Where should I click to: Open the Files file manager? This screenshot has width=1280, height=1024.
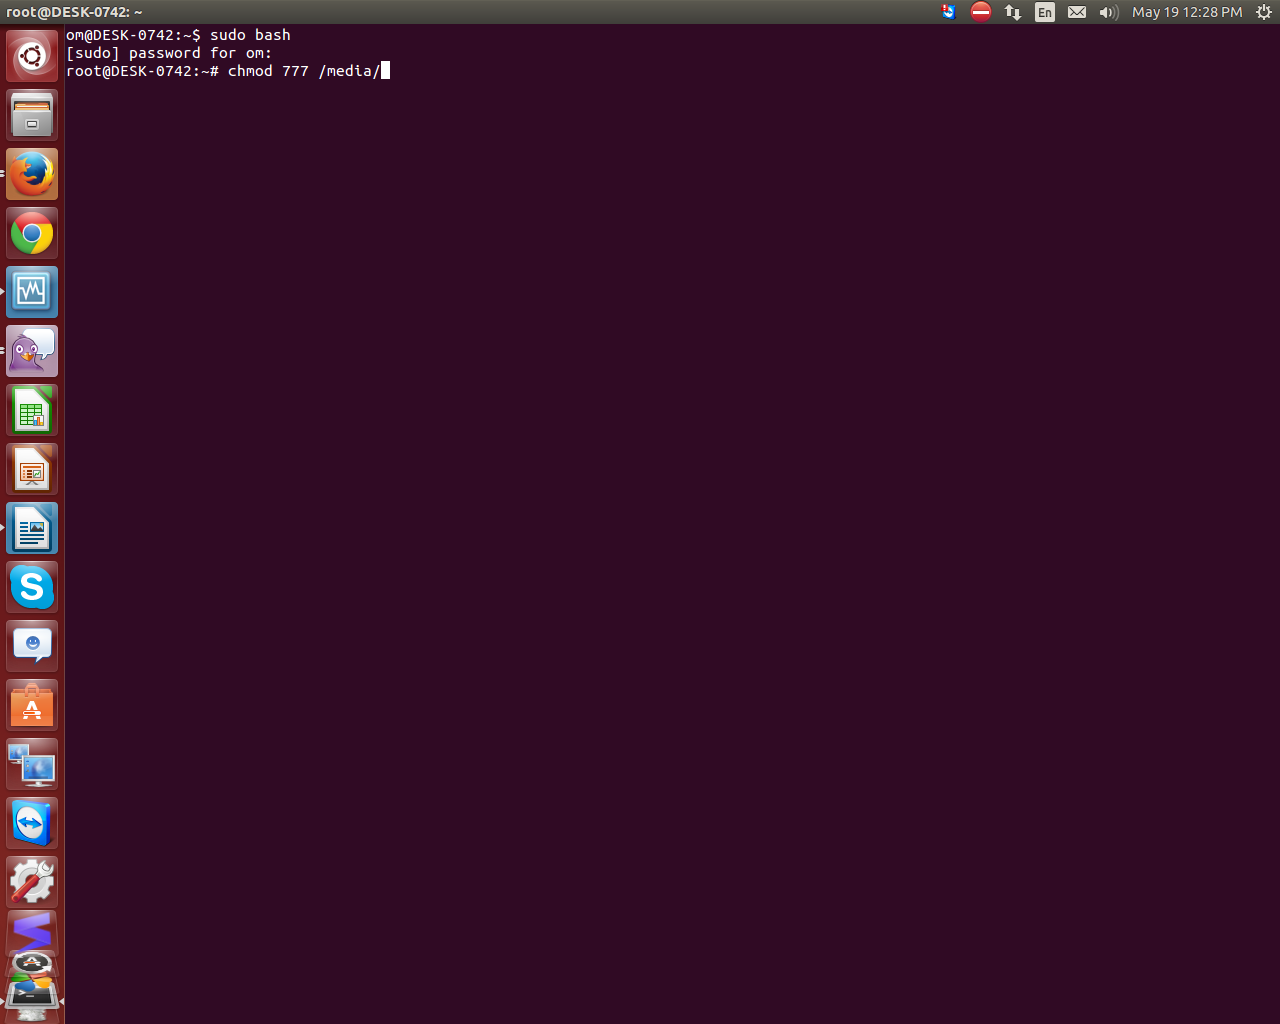tap(31, 114)
